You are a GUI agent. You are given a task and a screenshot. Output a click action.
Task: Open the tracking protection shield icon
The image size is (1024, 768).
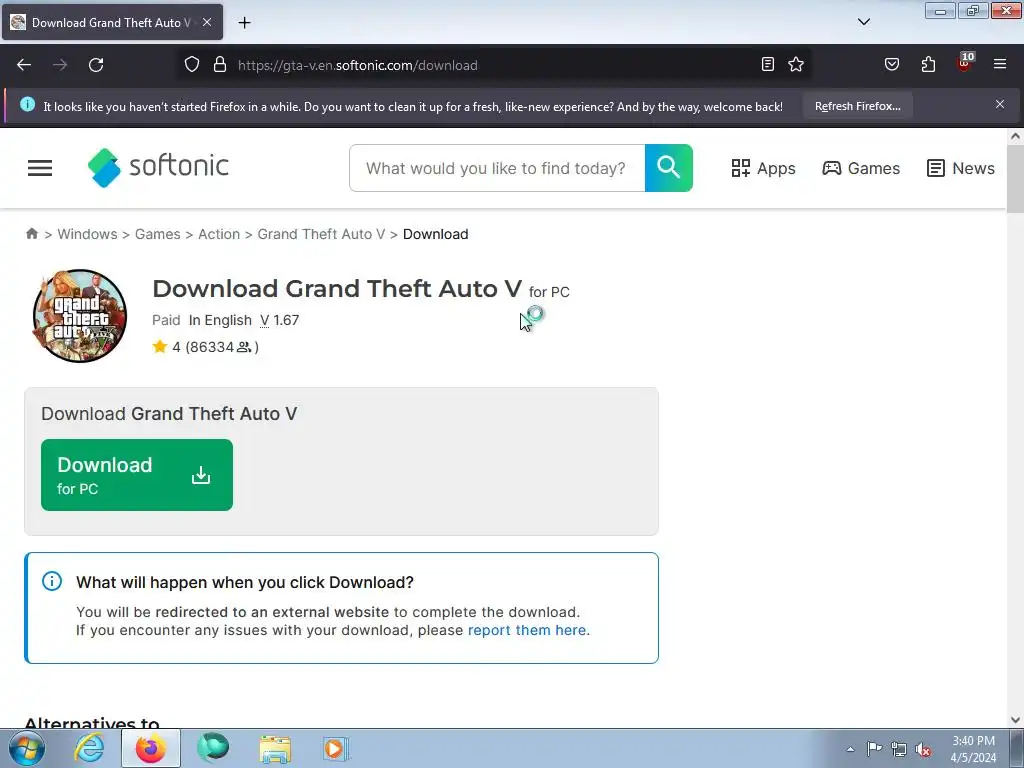[x=191, y=65]
